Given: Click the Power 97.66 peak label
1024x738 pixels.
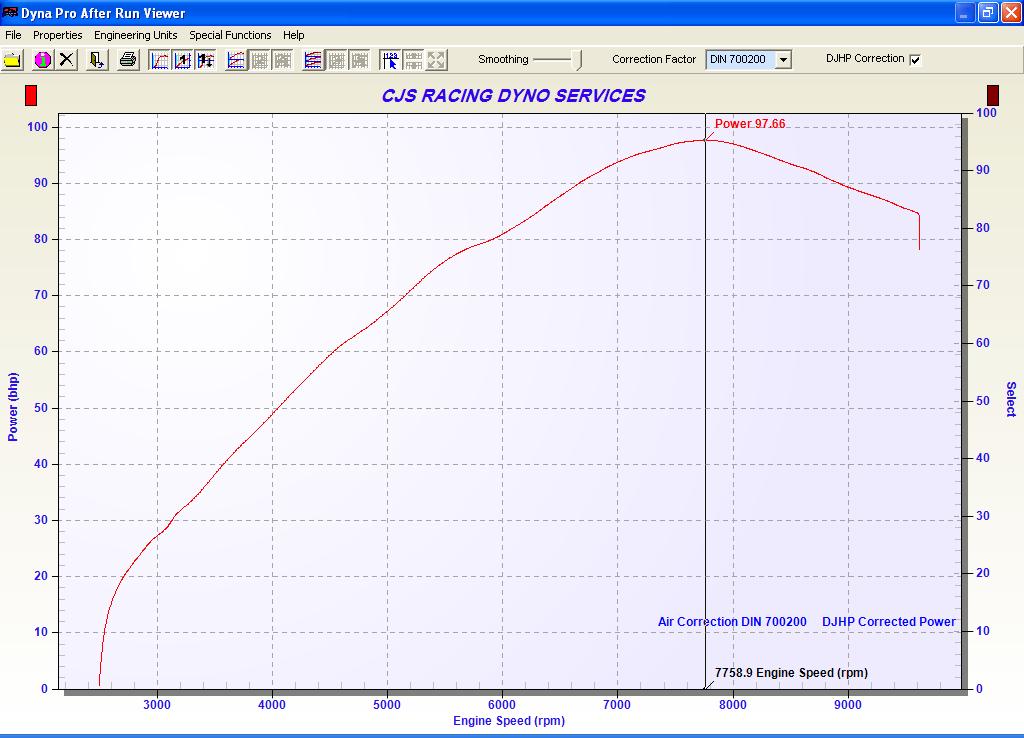Looking at the screenshot, I should click(750, 123).
